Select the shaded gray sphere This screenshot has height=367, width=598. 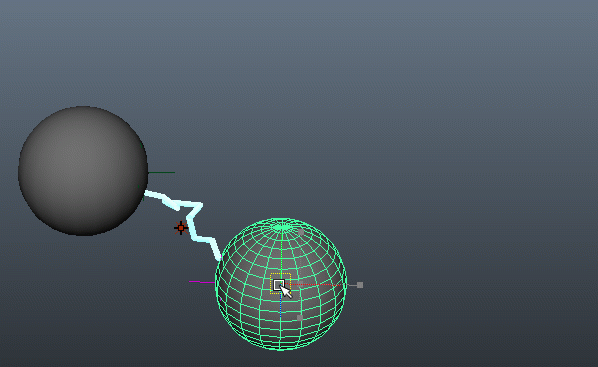tap(83, 171)
